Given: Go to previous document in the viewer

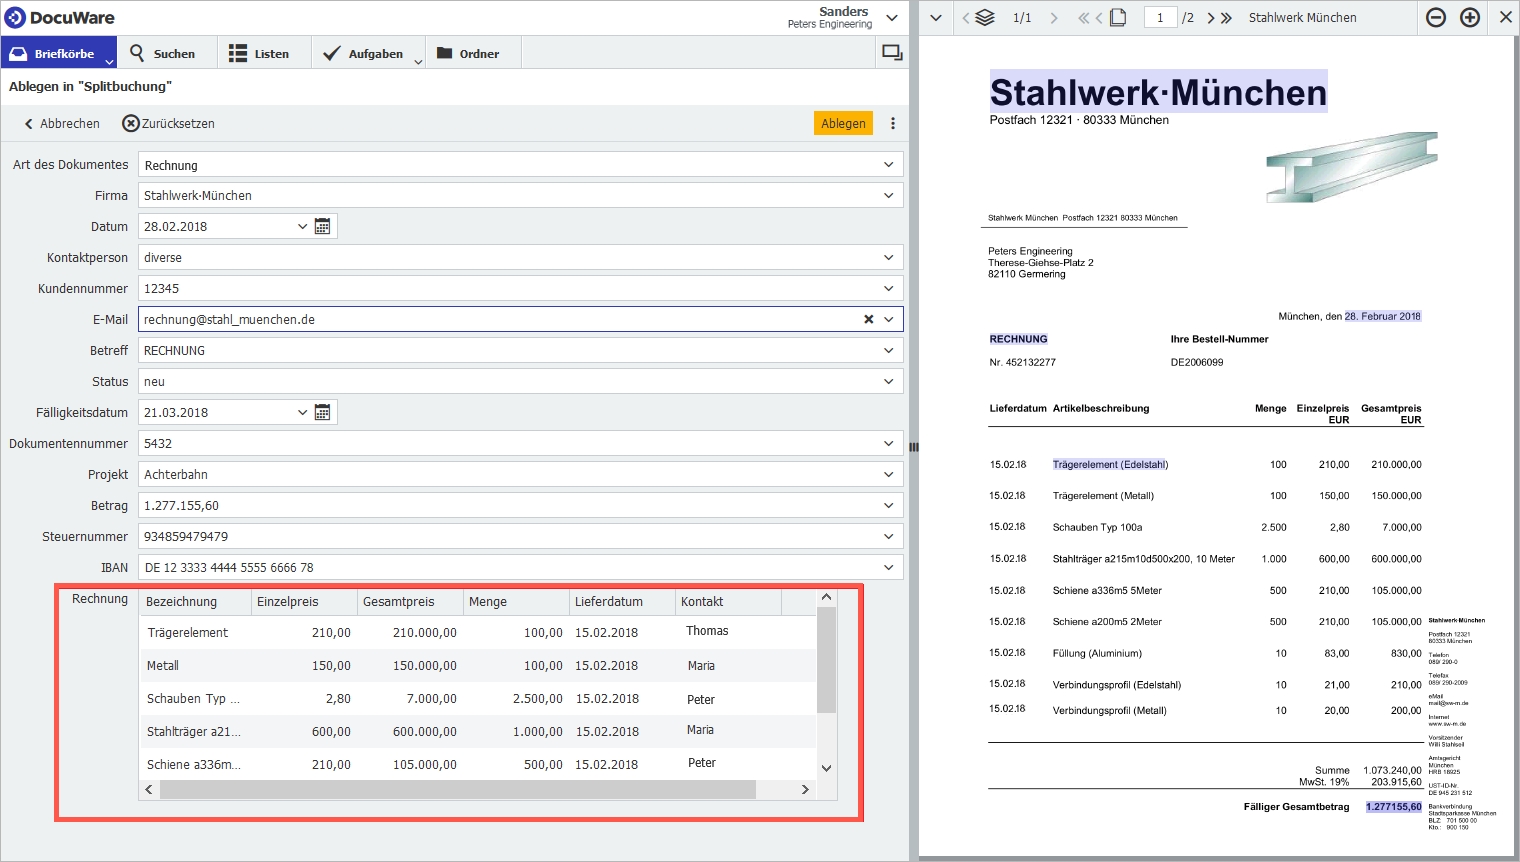Looking at the screenshot, I should (965, 18).
